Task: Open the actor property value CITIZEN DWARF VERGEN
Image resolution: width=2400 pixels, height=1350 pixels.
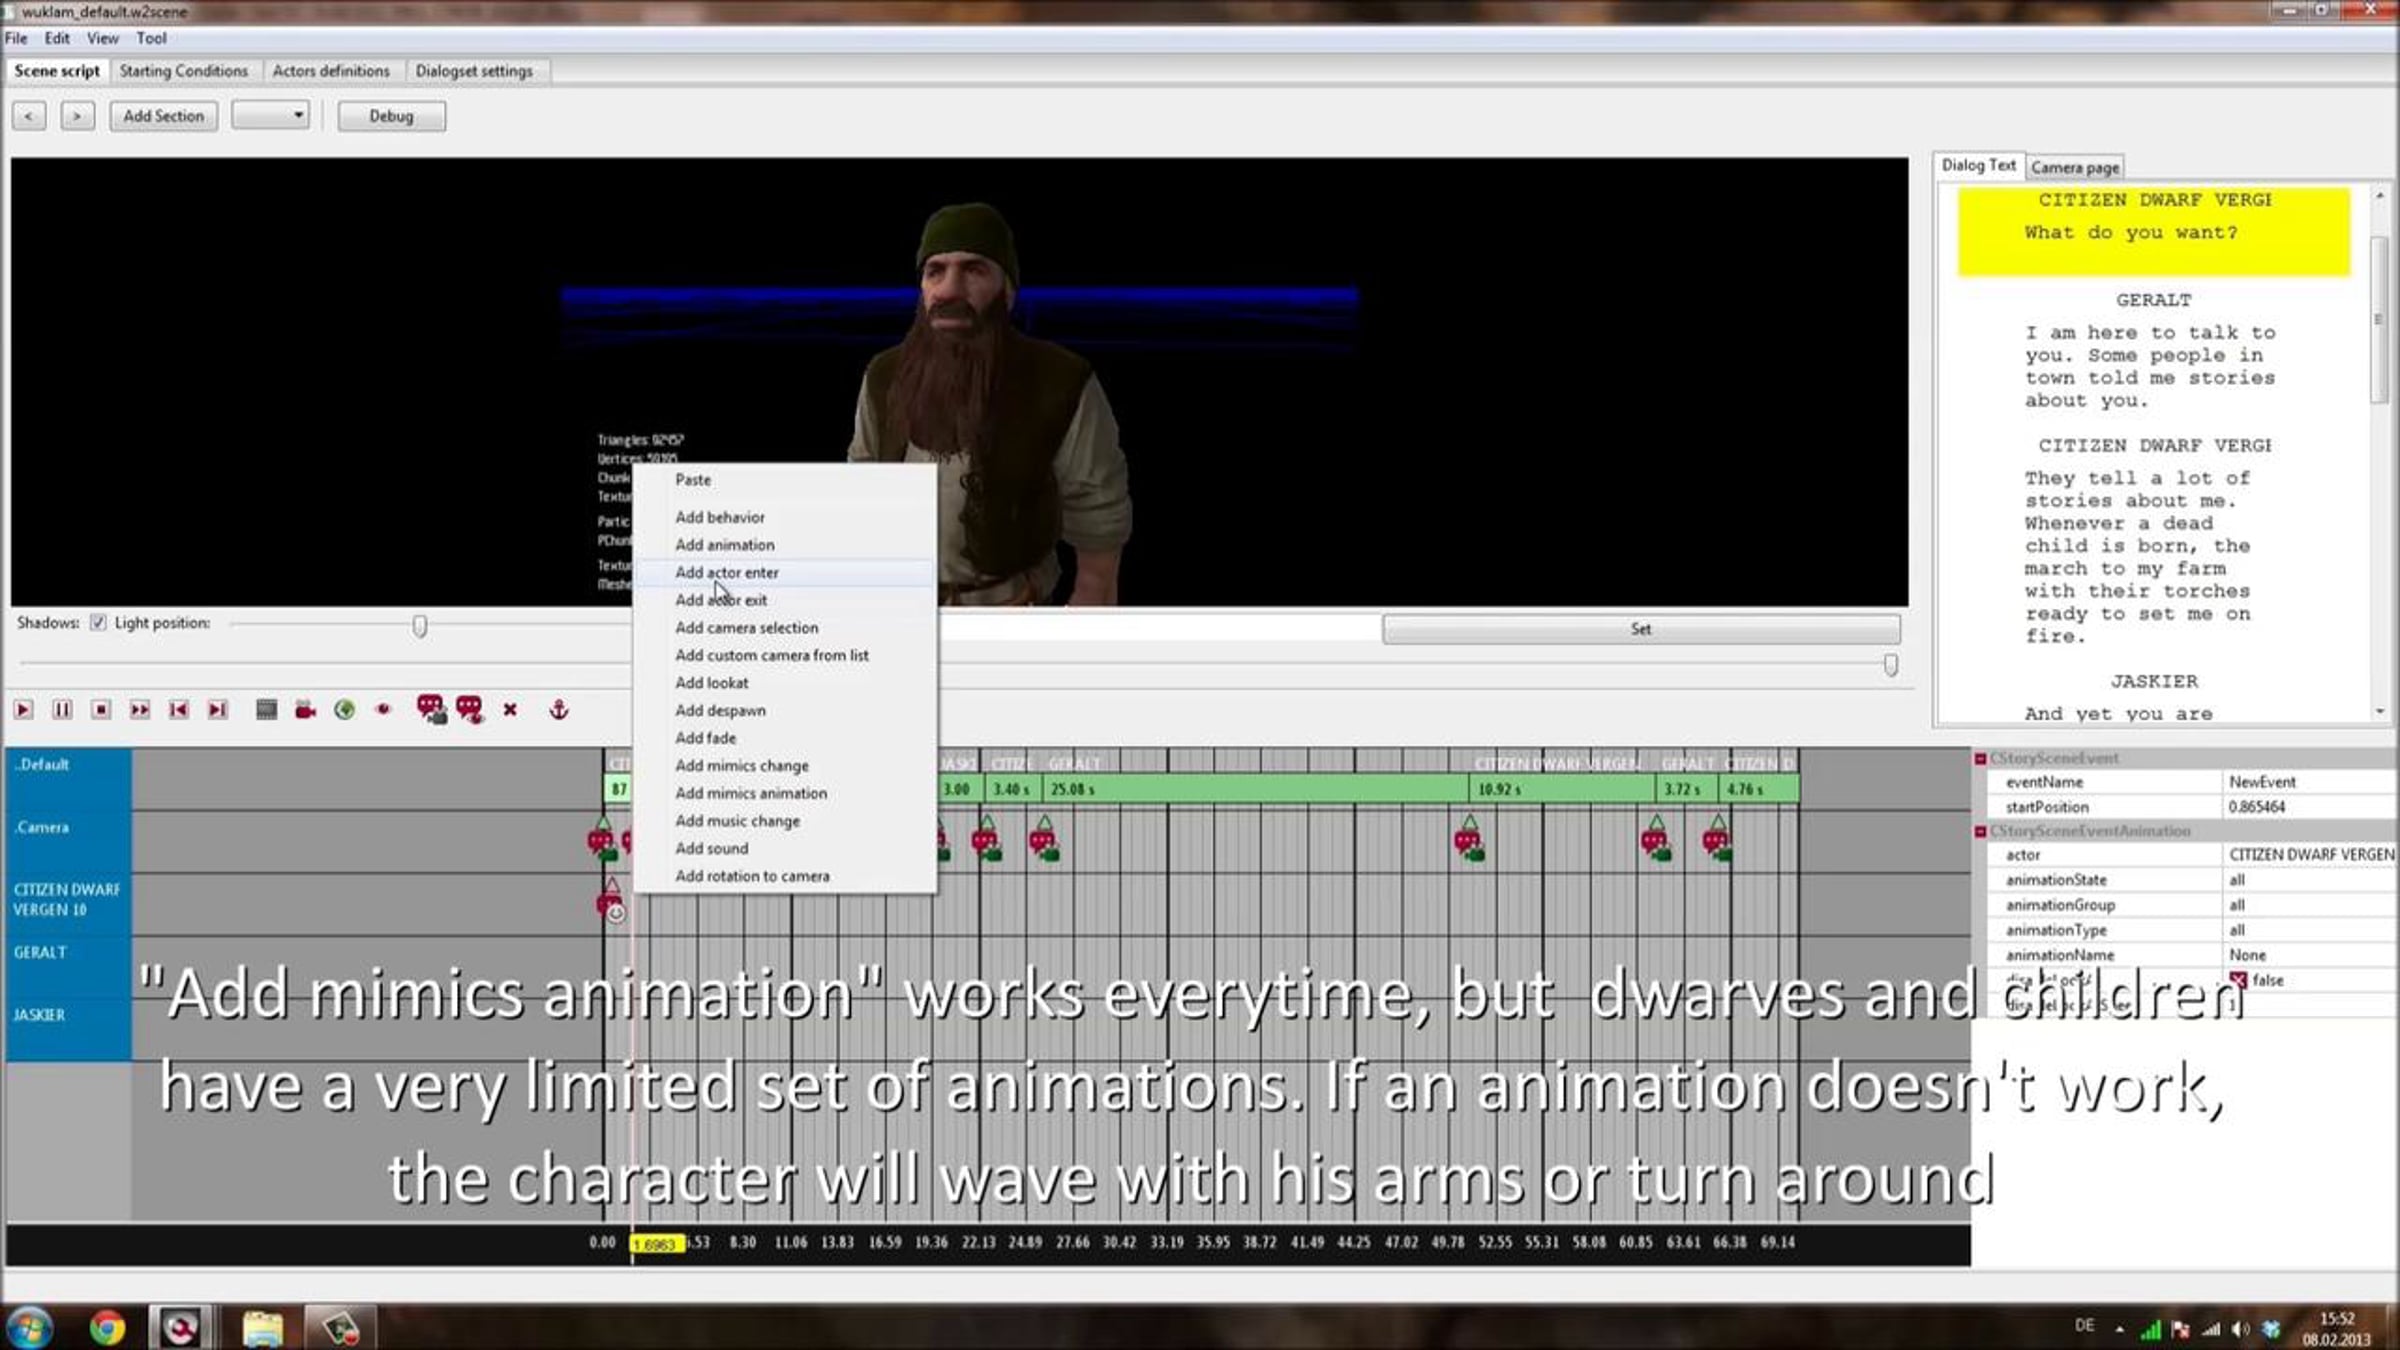Action: (2310, 855)
